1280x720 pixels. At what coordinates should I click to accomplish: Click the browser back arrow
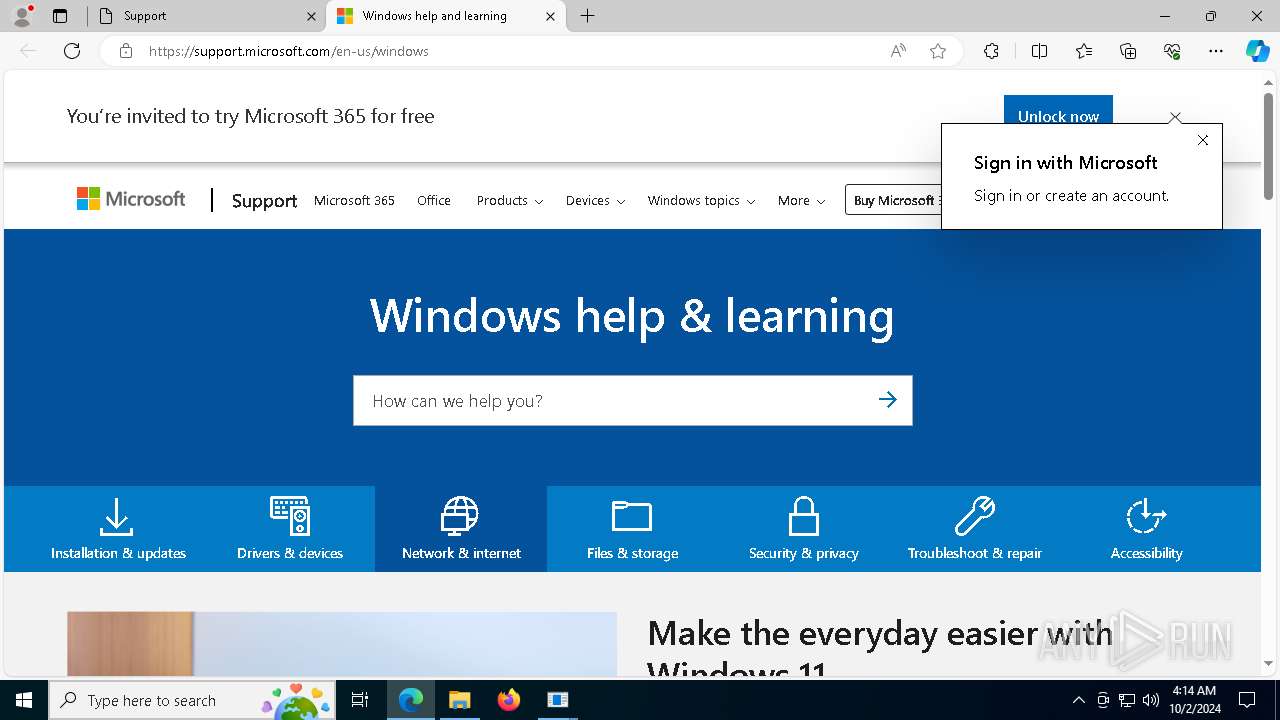pyautogui.click(x=28, y=51)
